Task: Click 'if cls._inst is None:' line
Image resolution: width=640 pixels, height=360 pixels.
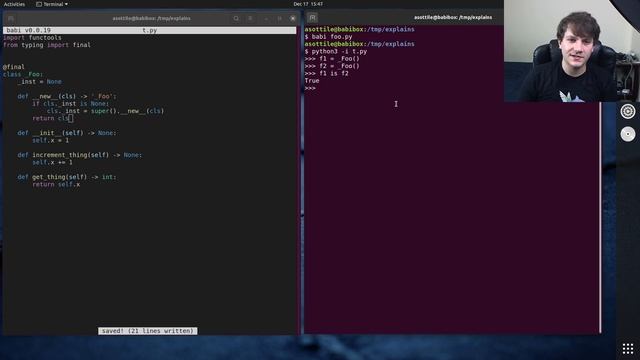Action: point(71,104)
